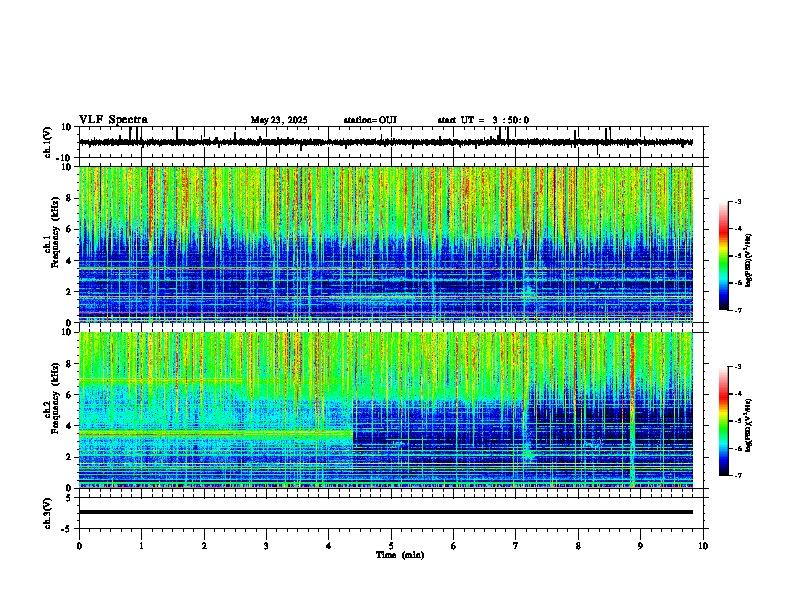Click the "-10" tick label on the ch.1(V) axis
792x612 pixels.
pos(65,158)
